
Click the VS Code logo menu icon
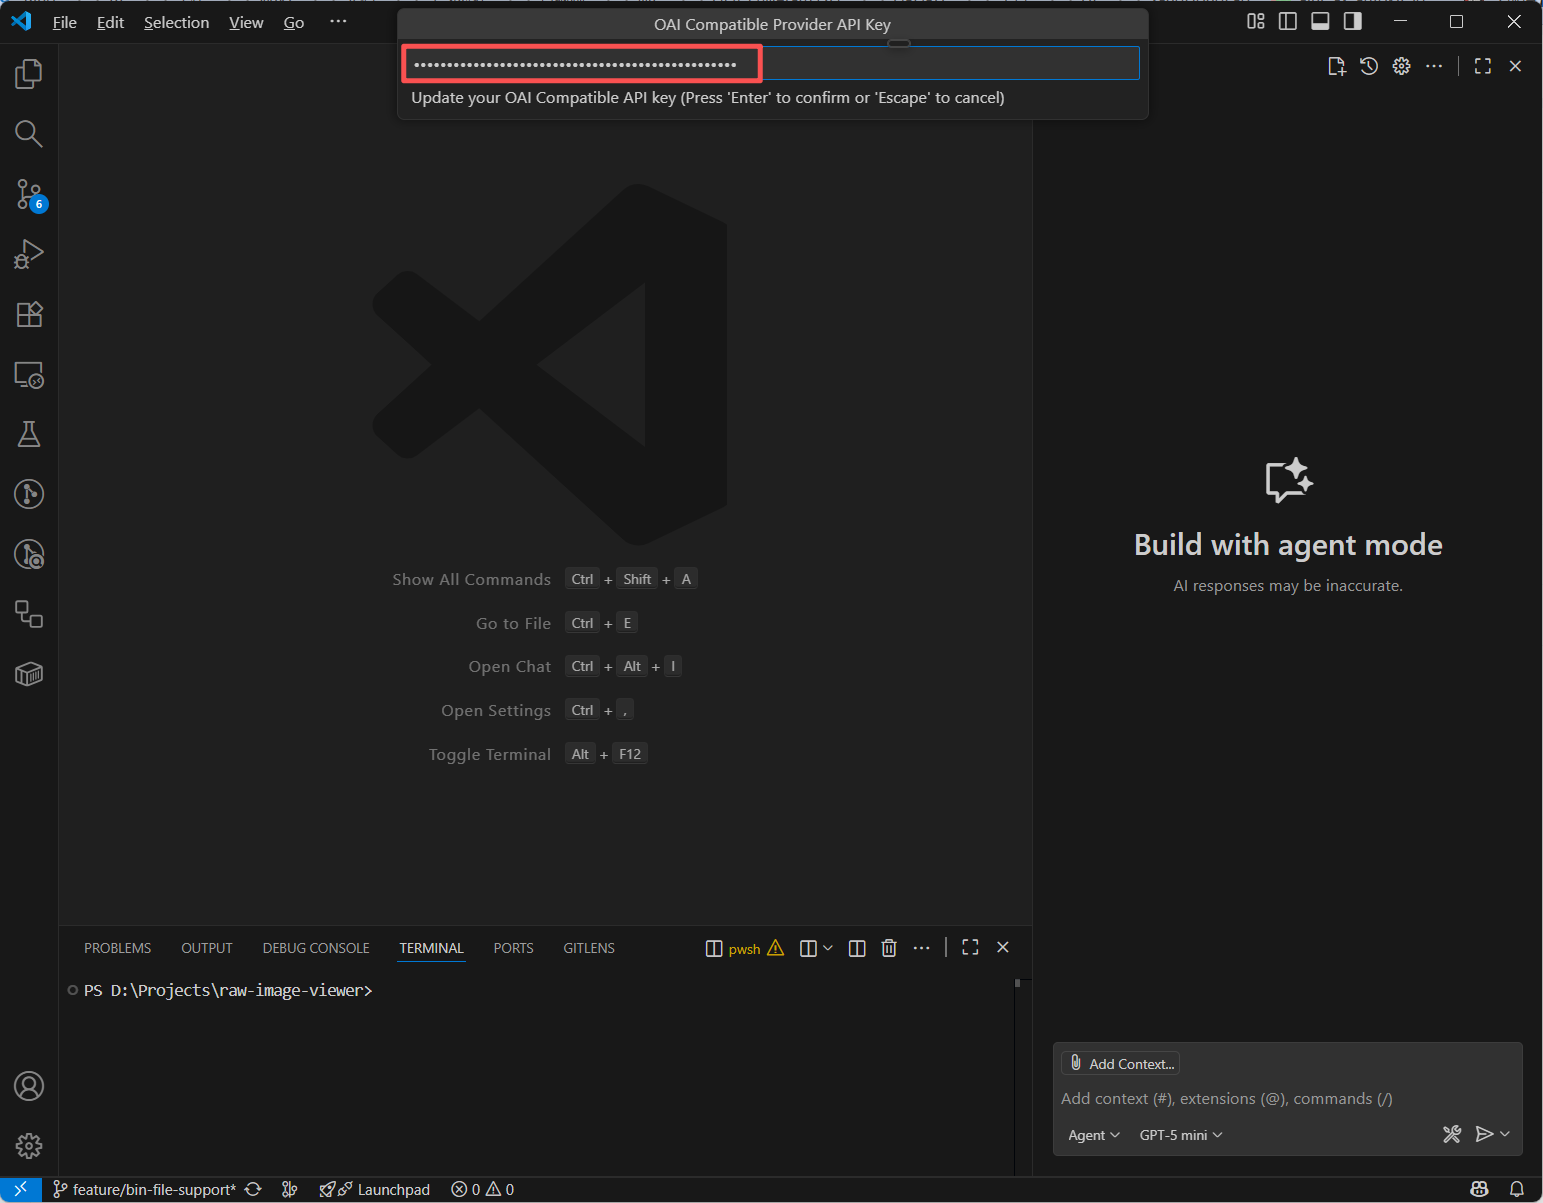21,21
